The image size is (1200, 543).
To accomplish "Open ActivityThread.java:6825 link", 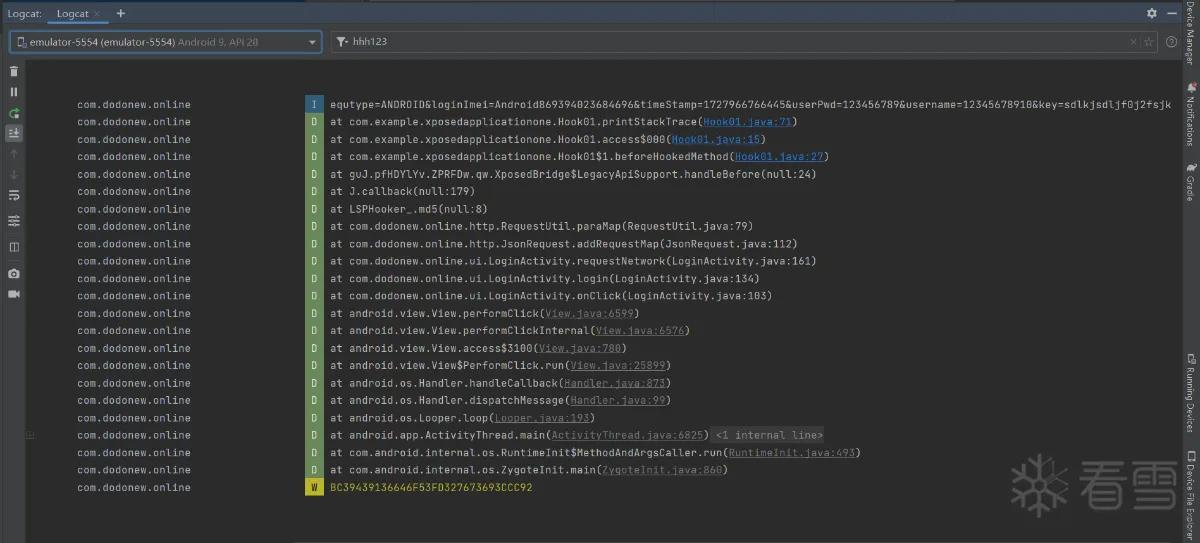I will tap(628, 435).
